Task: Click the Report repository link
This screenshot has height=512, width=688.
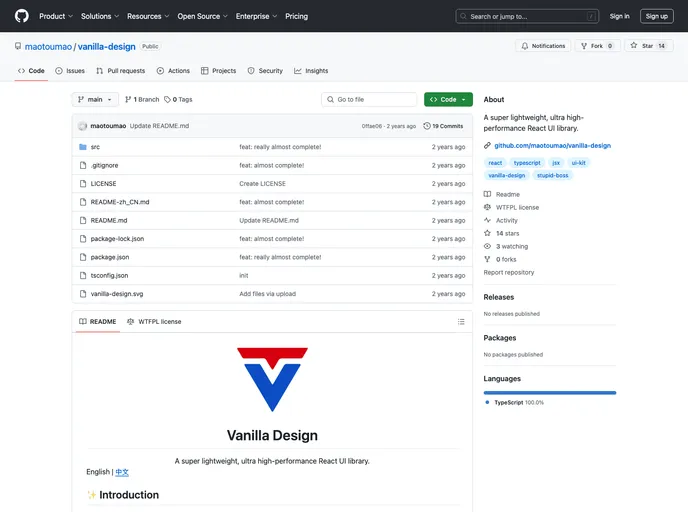Action: tap(509, 272)
